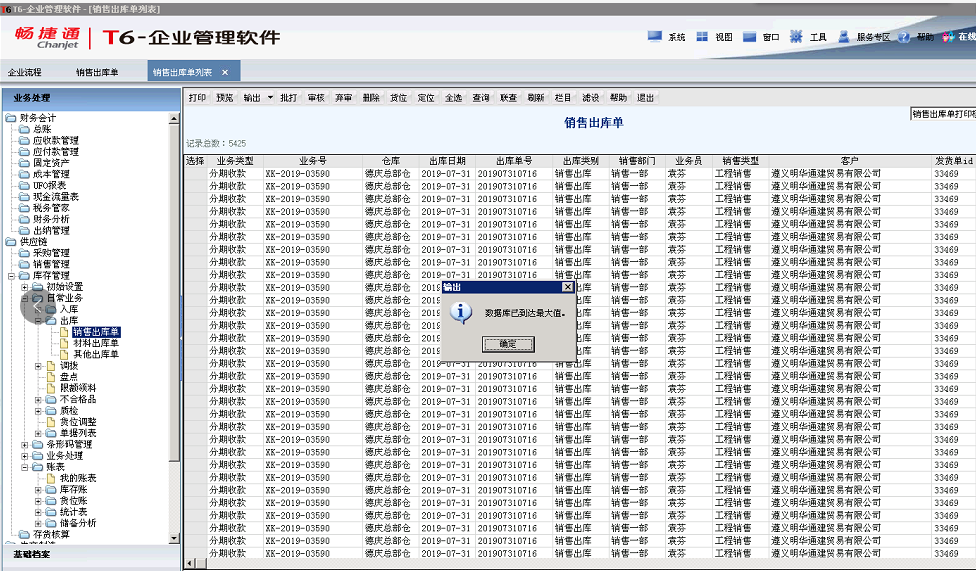Open 现金流量表 in the tree
The height and width of the screenshot is (571, 976).
(x=55, y=197)
